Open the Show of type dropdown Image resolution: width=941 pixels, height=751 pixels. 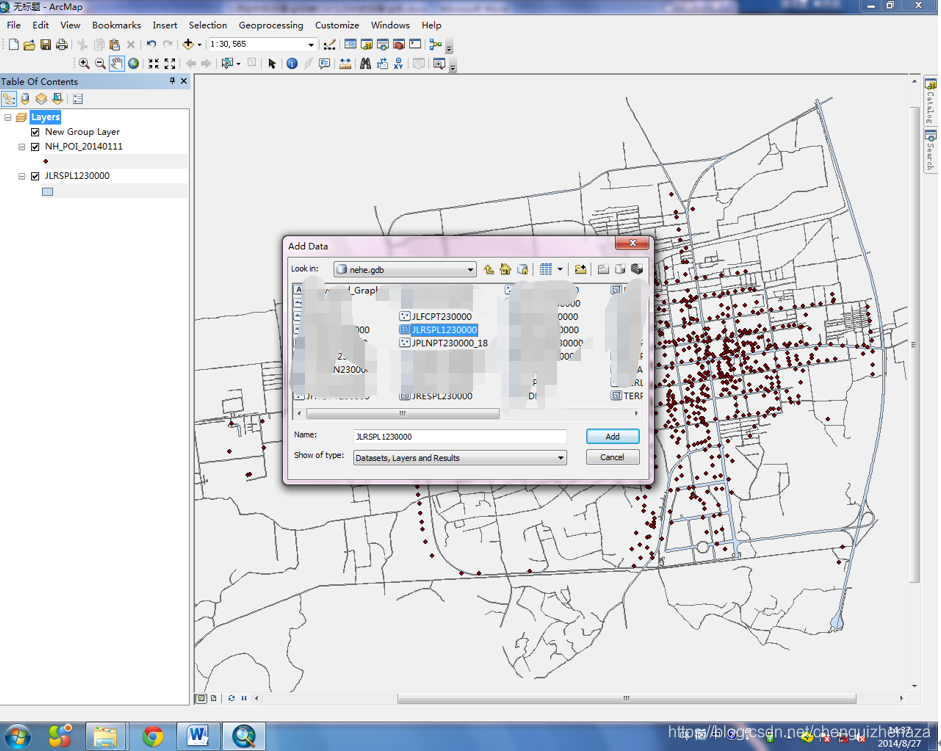561,458
